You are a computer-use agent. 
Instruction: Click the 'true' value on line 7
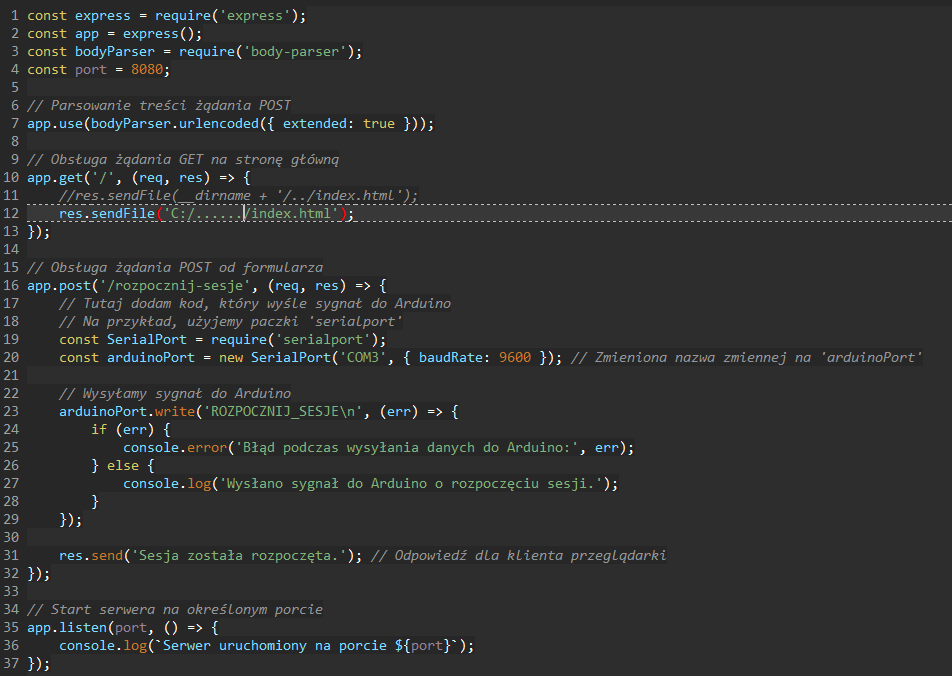pos(377,123)
